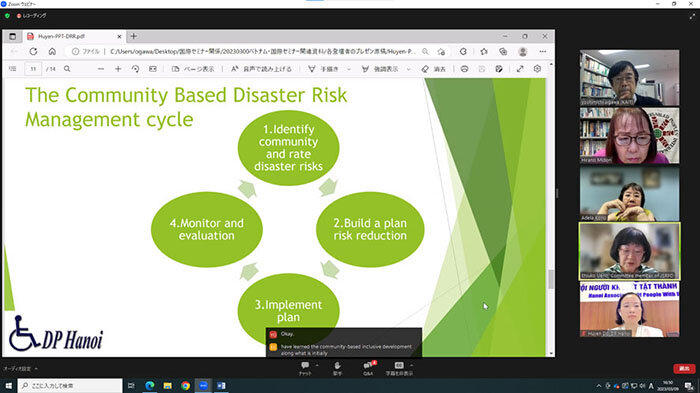Open Zoom chat panel
The width and height of the screenshot is (700, 393).
coord(305,368)
